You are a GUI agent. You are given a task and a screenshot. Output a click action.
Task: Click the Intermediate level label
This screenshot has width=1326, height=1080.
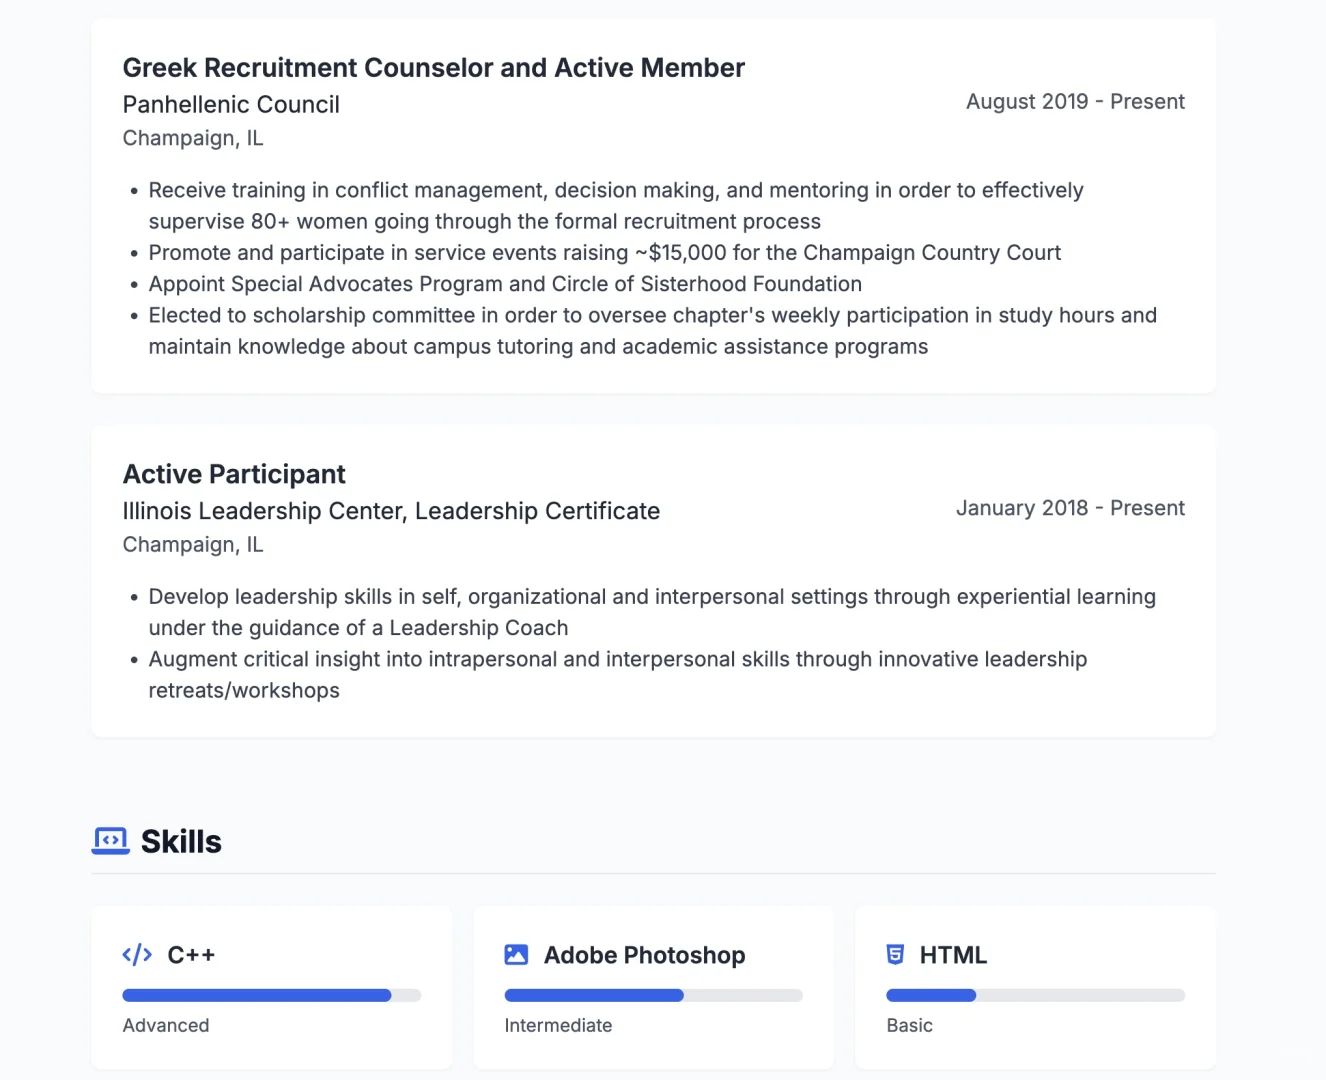click(x=558, y=1025)
